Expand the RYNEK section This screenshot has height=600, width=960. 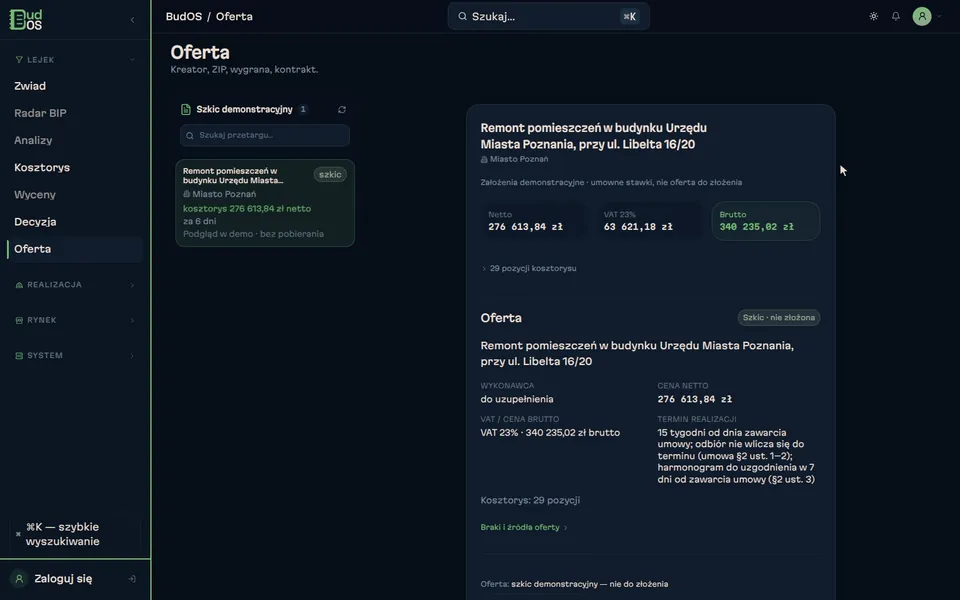coord(132,320)
